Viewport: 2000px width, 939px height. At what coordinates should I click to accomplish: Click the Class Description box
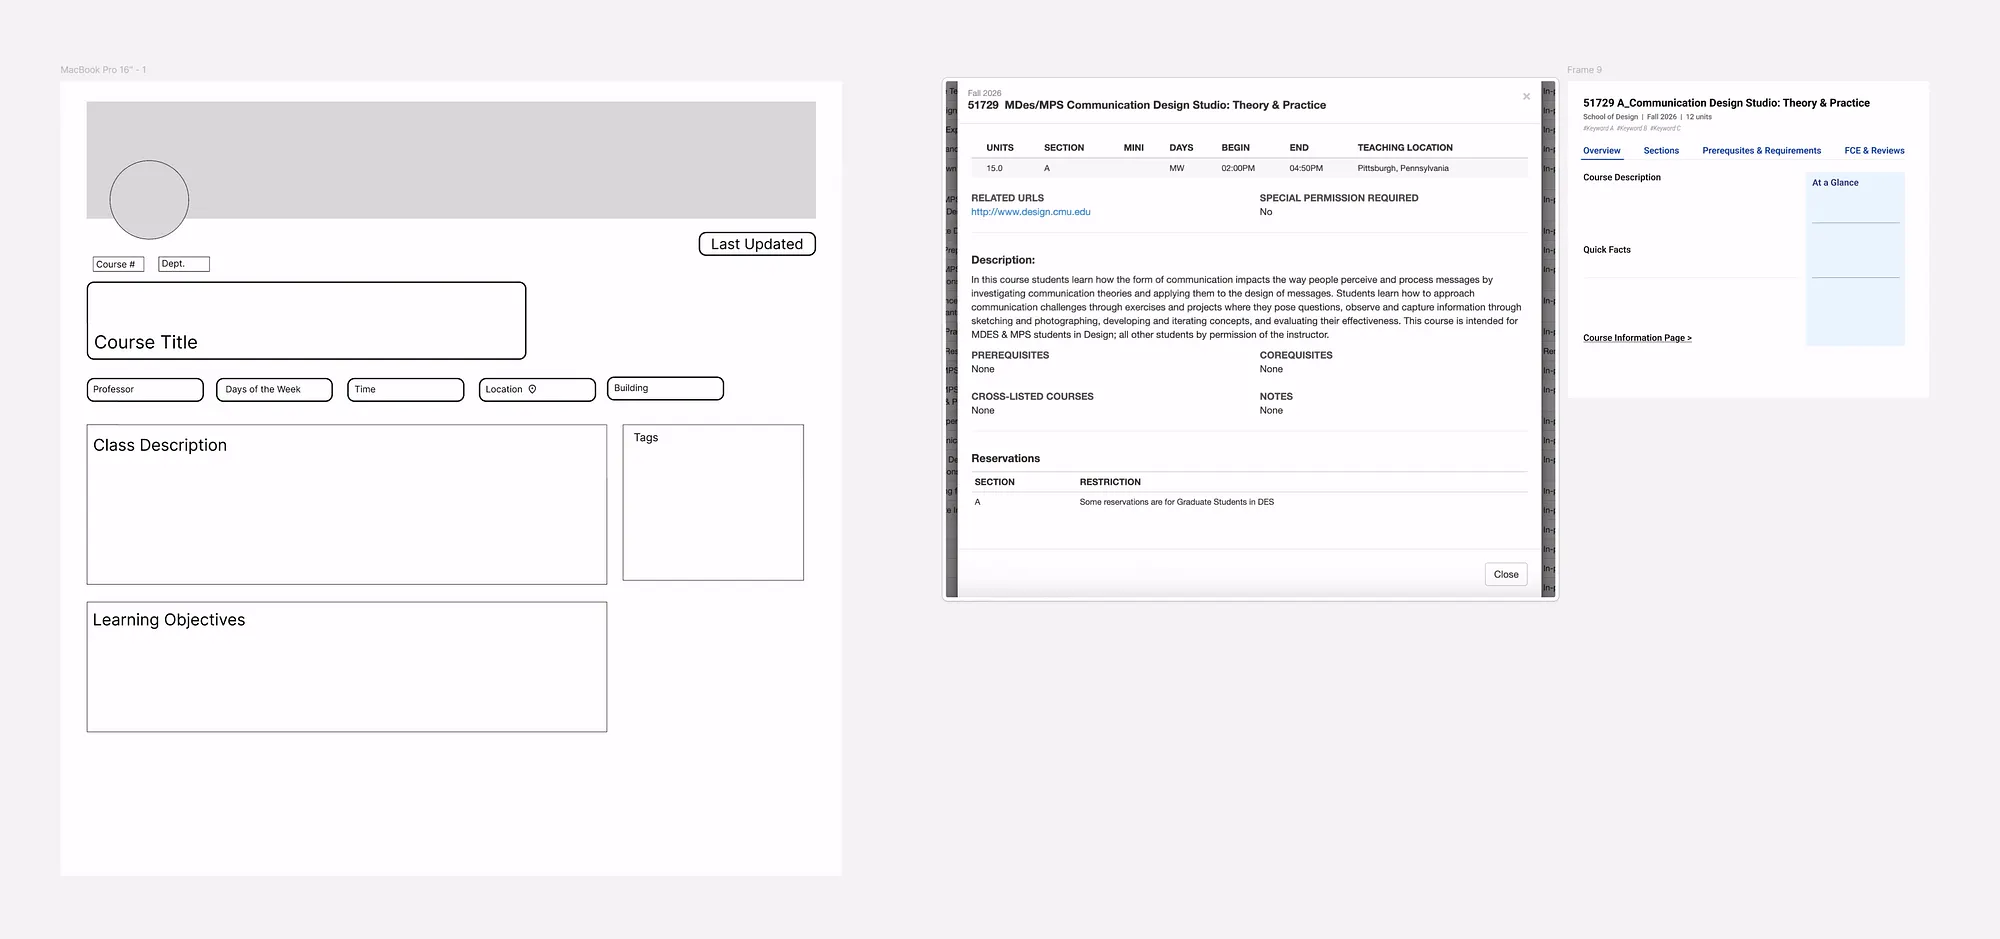(347, 504)
